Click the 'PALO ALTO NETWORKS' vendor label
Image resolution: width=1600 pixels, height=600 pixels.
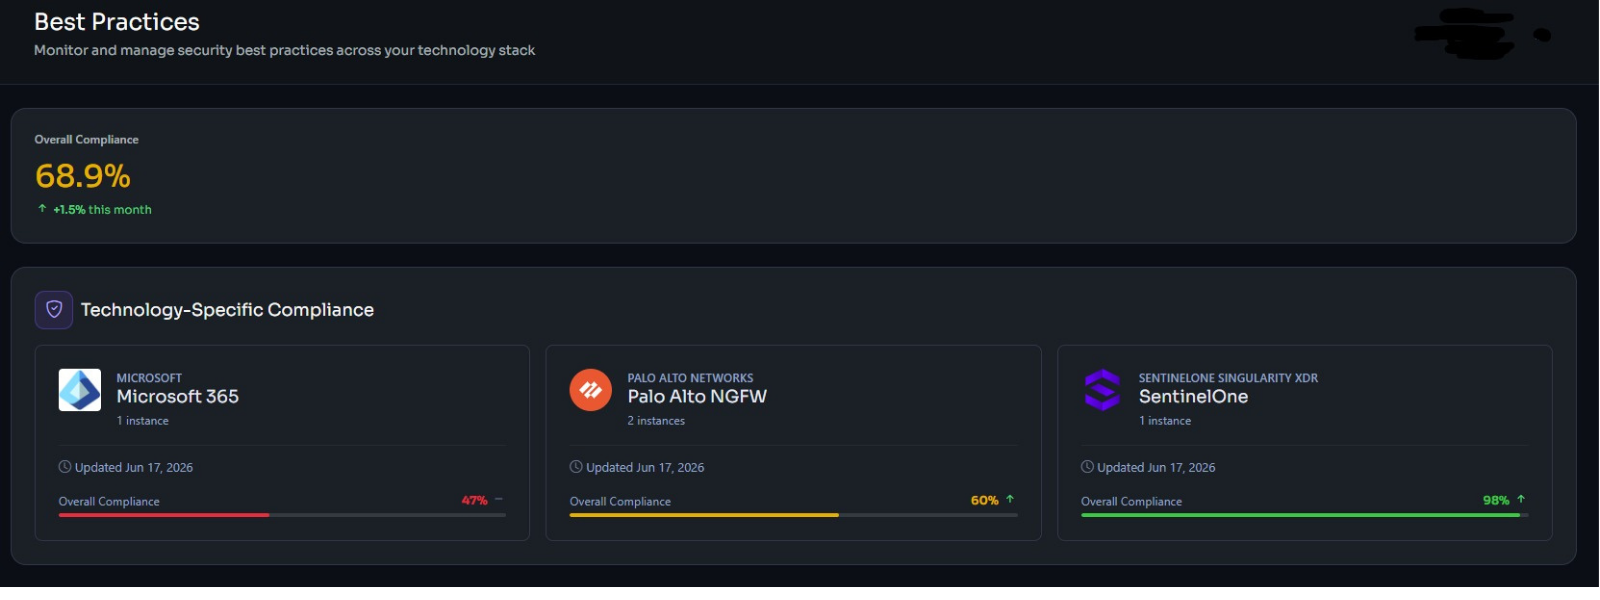point(690,378)
